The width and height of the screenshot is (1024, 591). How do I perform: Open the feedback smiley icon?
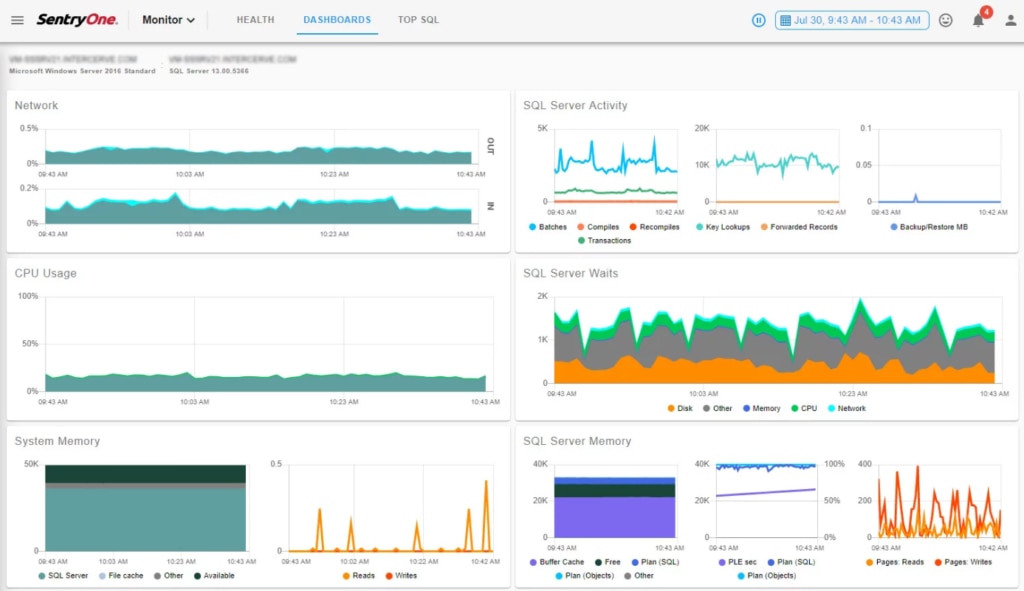click(x=946, y=20)
